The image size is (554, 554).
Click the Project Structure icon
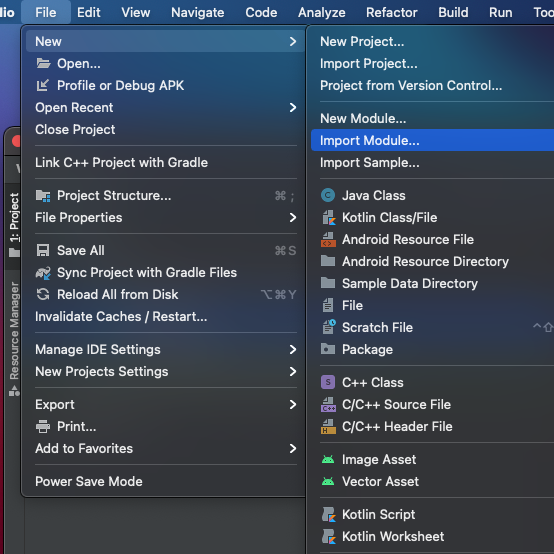pyautogui.click(x=43, y=196)
